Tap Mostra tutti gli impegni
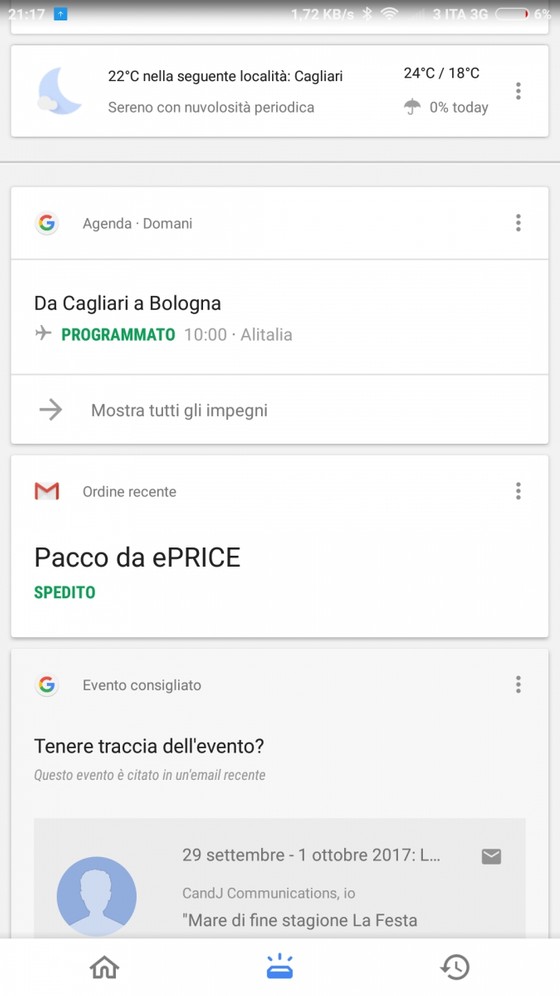Viewport: 560px width, 996px height. 279,410
